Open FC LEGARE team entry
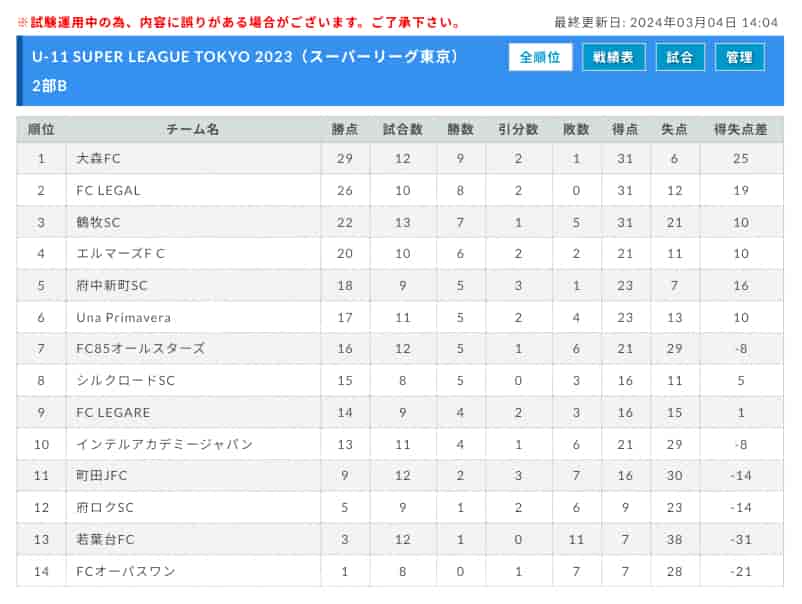Viewport: 802px width, 604px height. pos(113,413)
